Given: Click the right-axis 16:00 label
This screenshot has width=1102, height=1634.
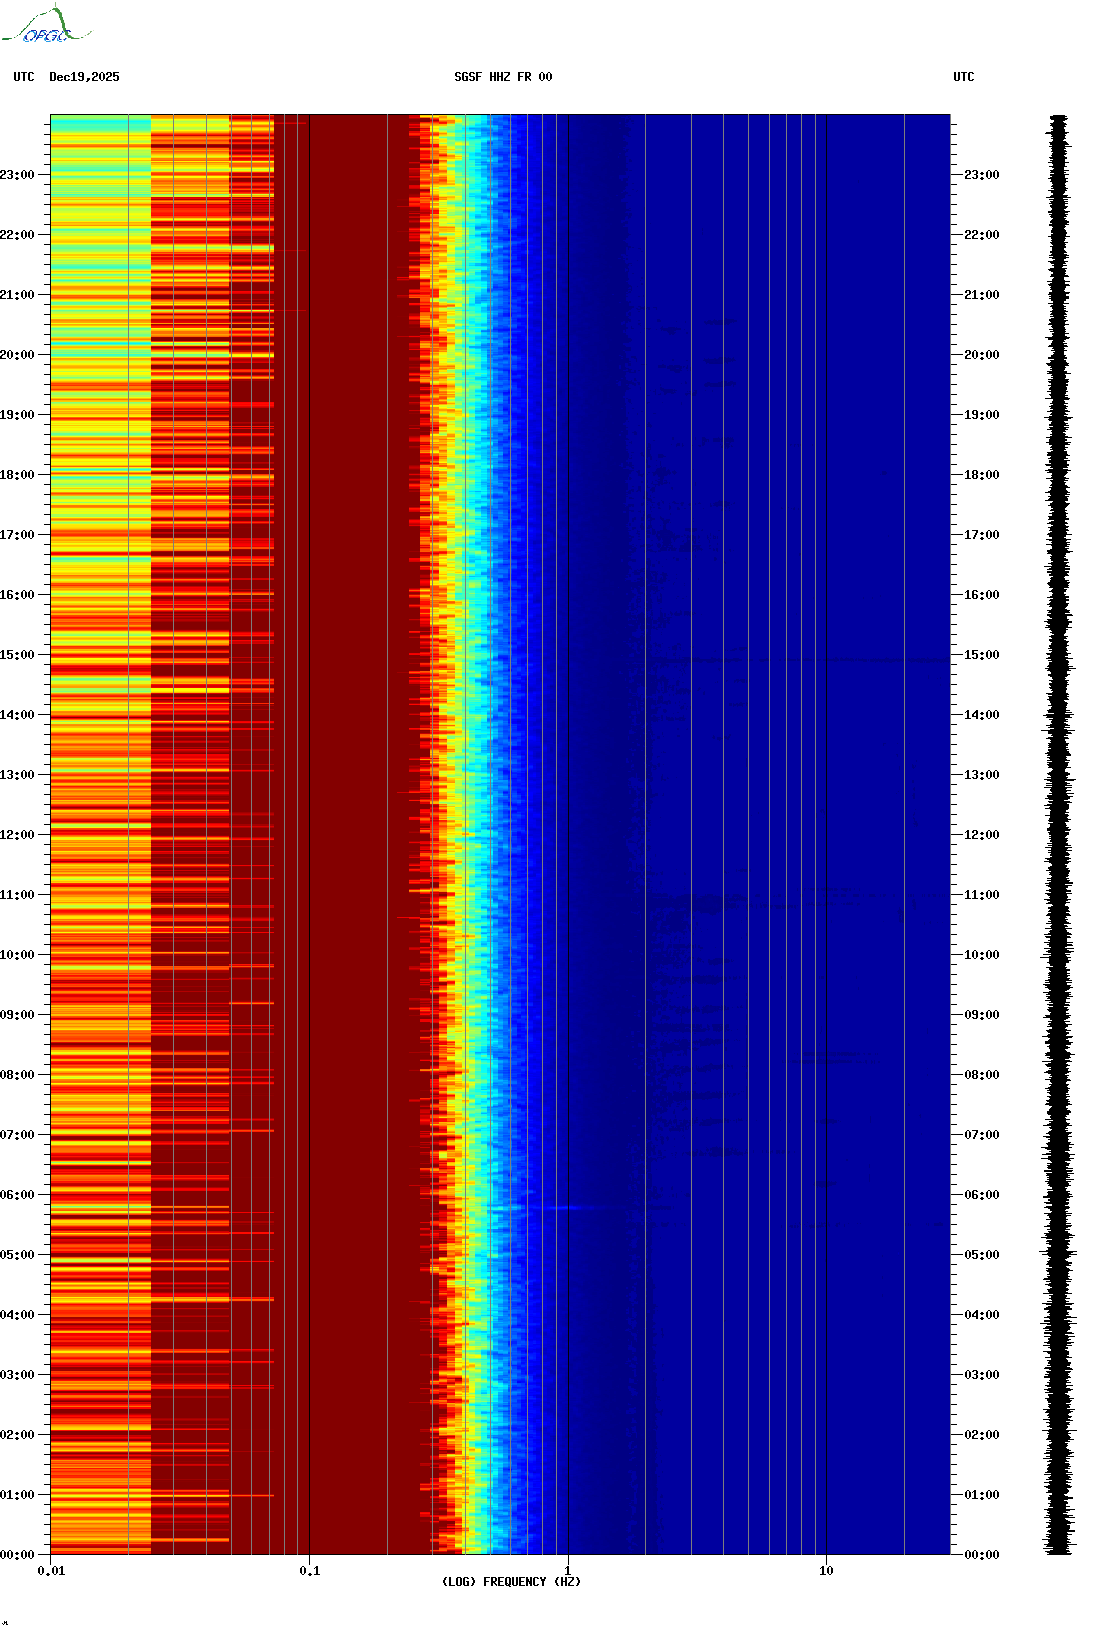Looking at the screenshot, I should (x=982, y=595).
